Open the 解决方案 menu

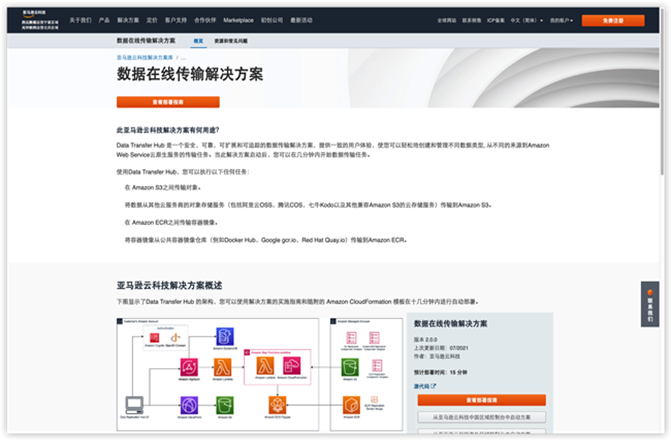[x=128, y=20]
